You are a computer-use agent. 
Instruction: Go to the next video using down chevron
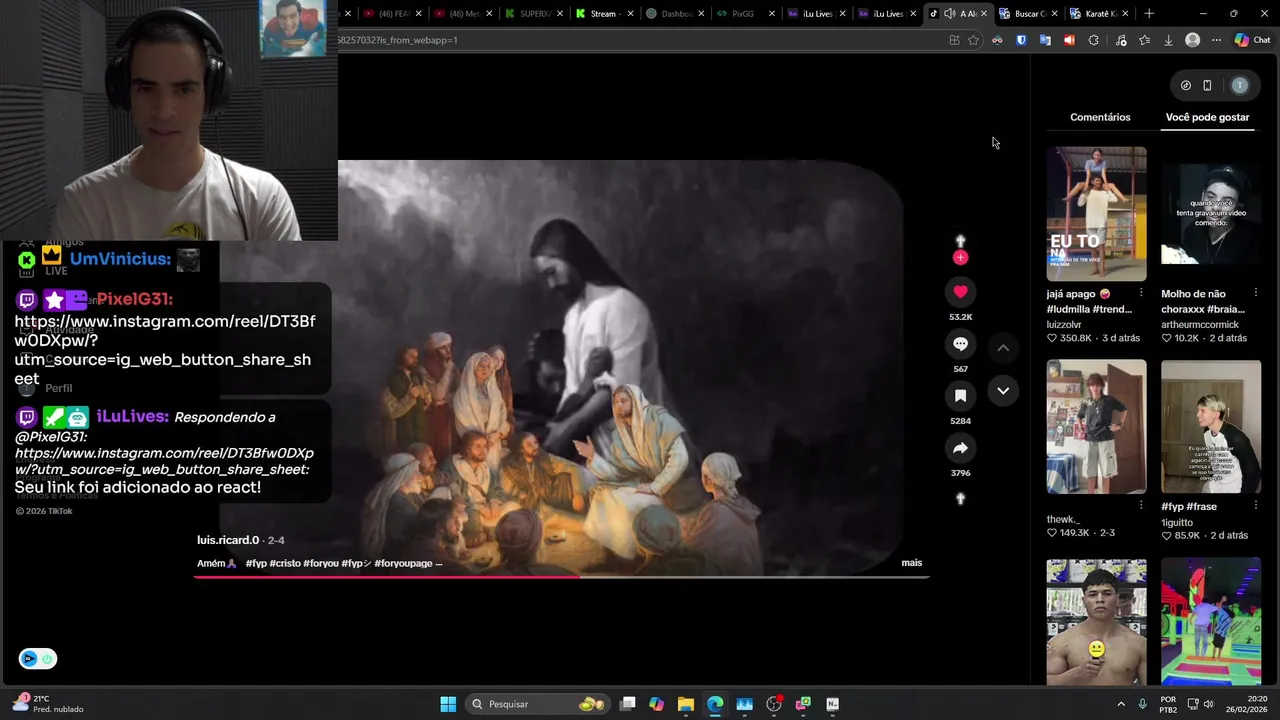pos(1003,391)
